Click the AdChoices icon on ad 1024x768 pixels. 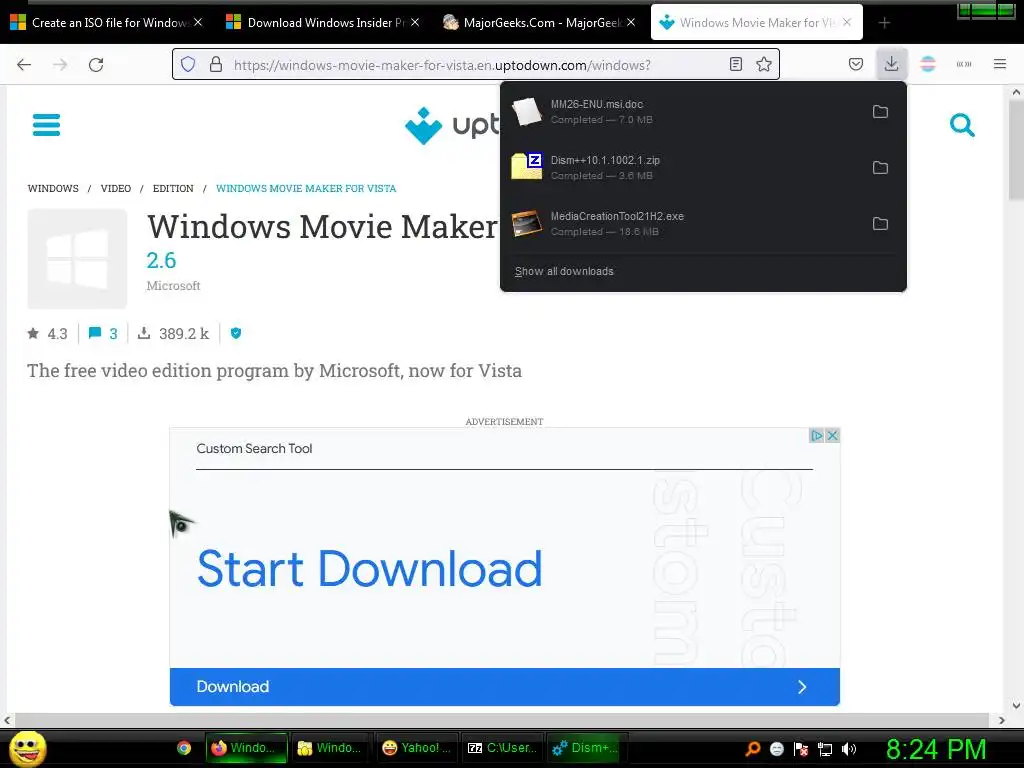(816, 436)
